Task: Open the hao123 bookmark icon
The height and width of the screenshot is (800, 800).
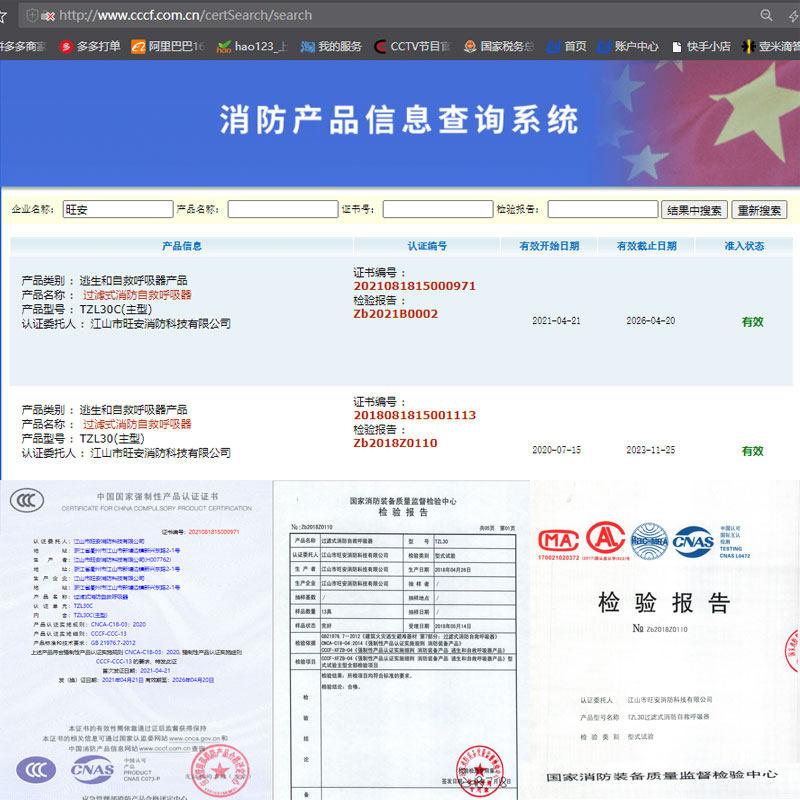Action: [x=223, y=46]
